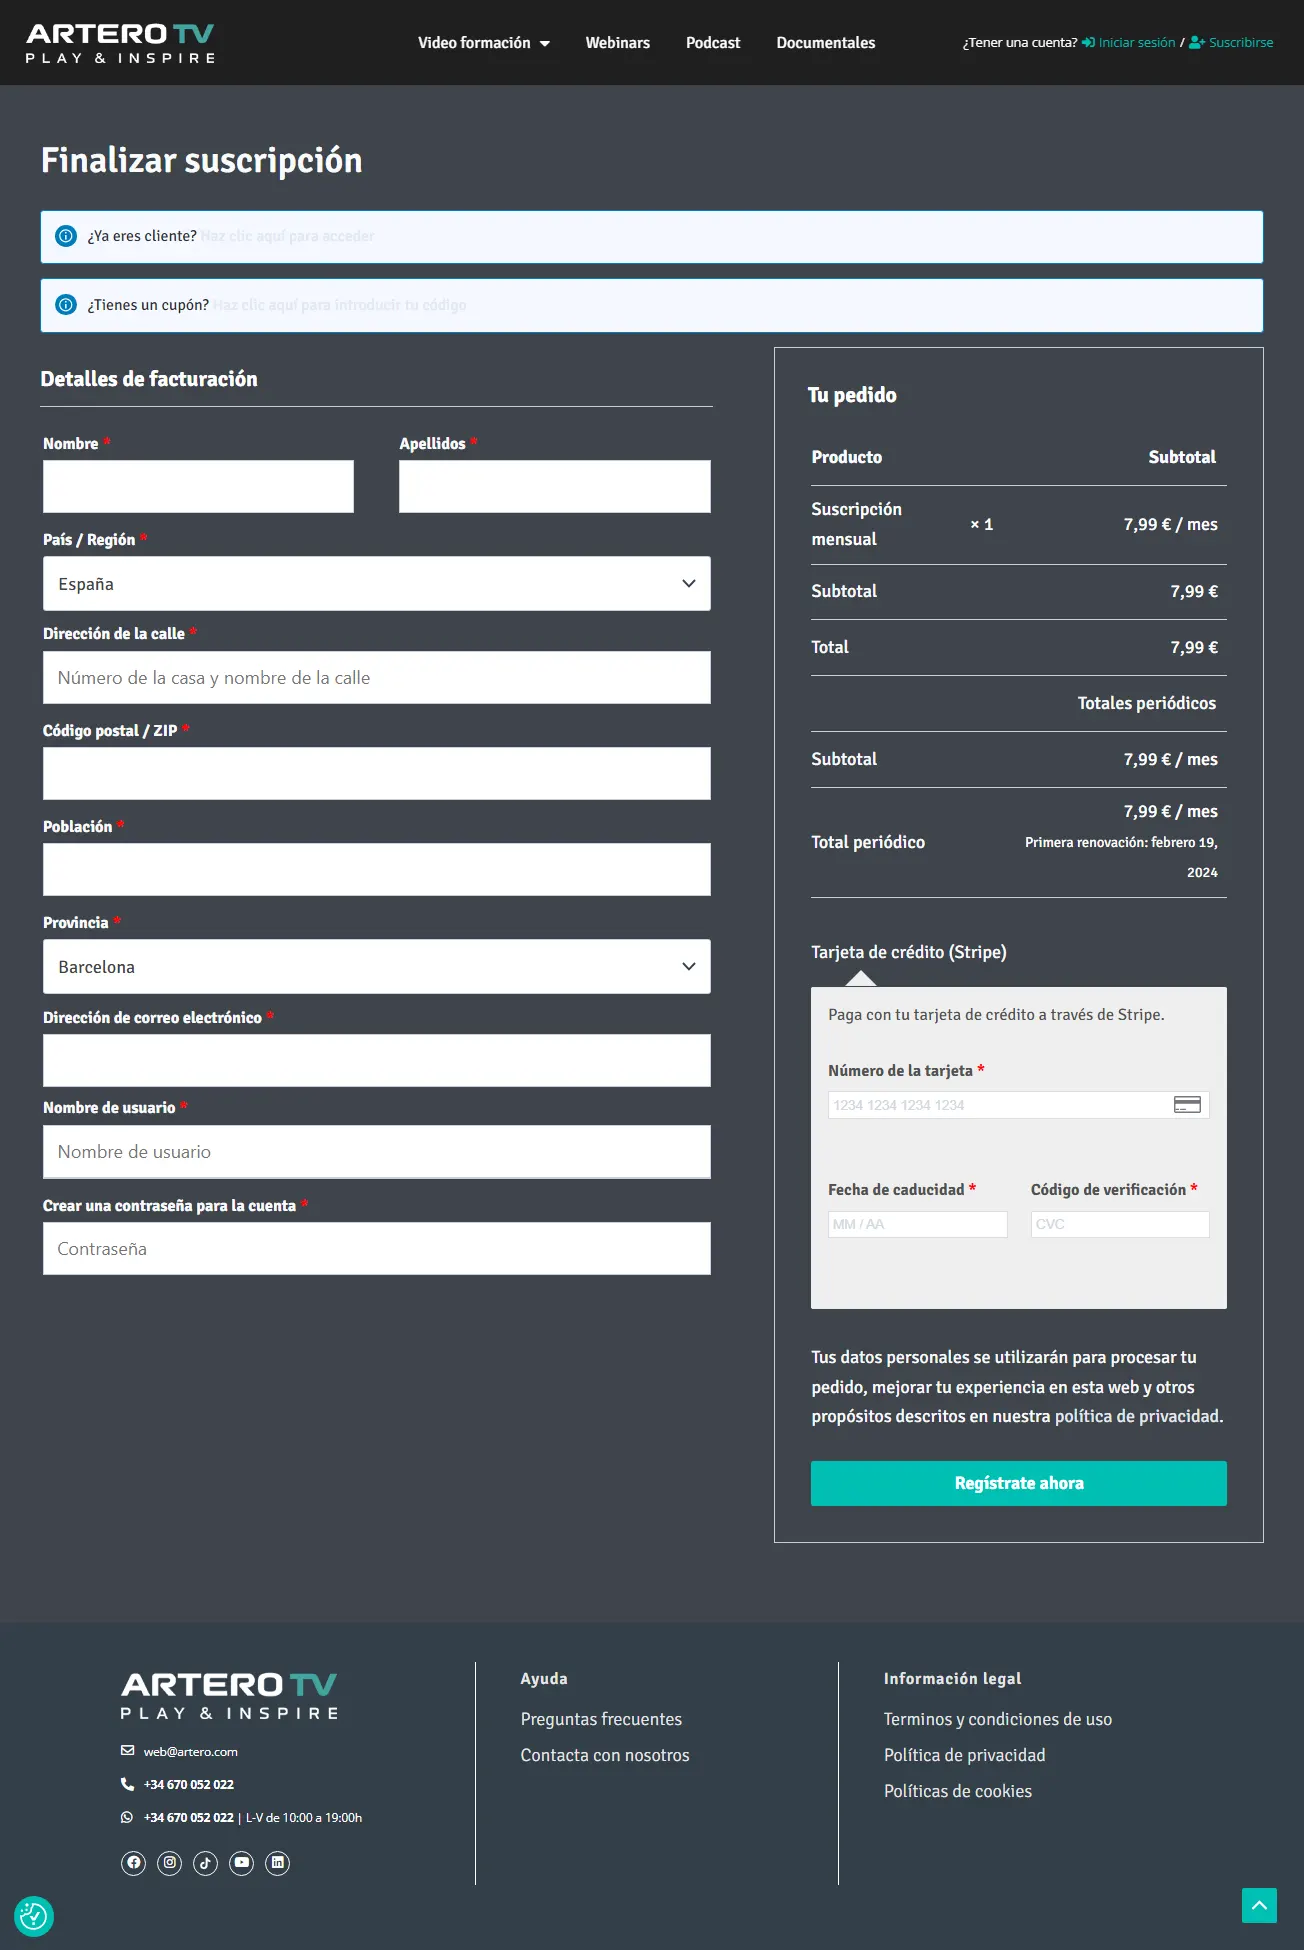Click the Código postal / ZIP field
Screen dimensions: 1304x1950
(376, 774)
